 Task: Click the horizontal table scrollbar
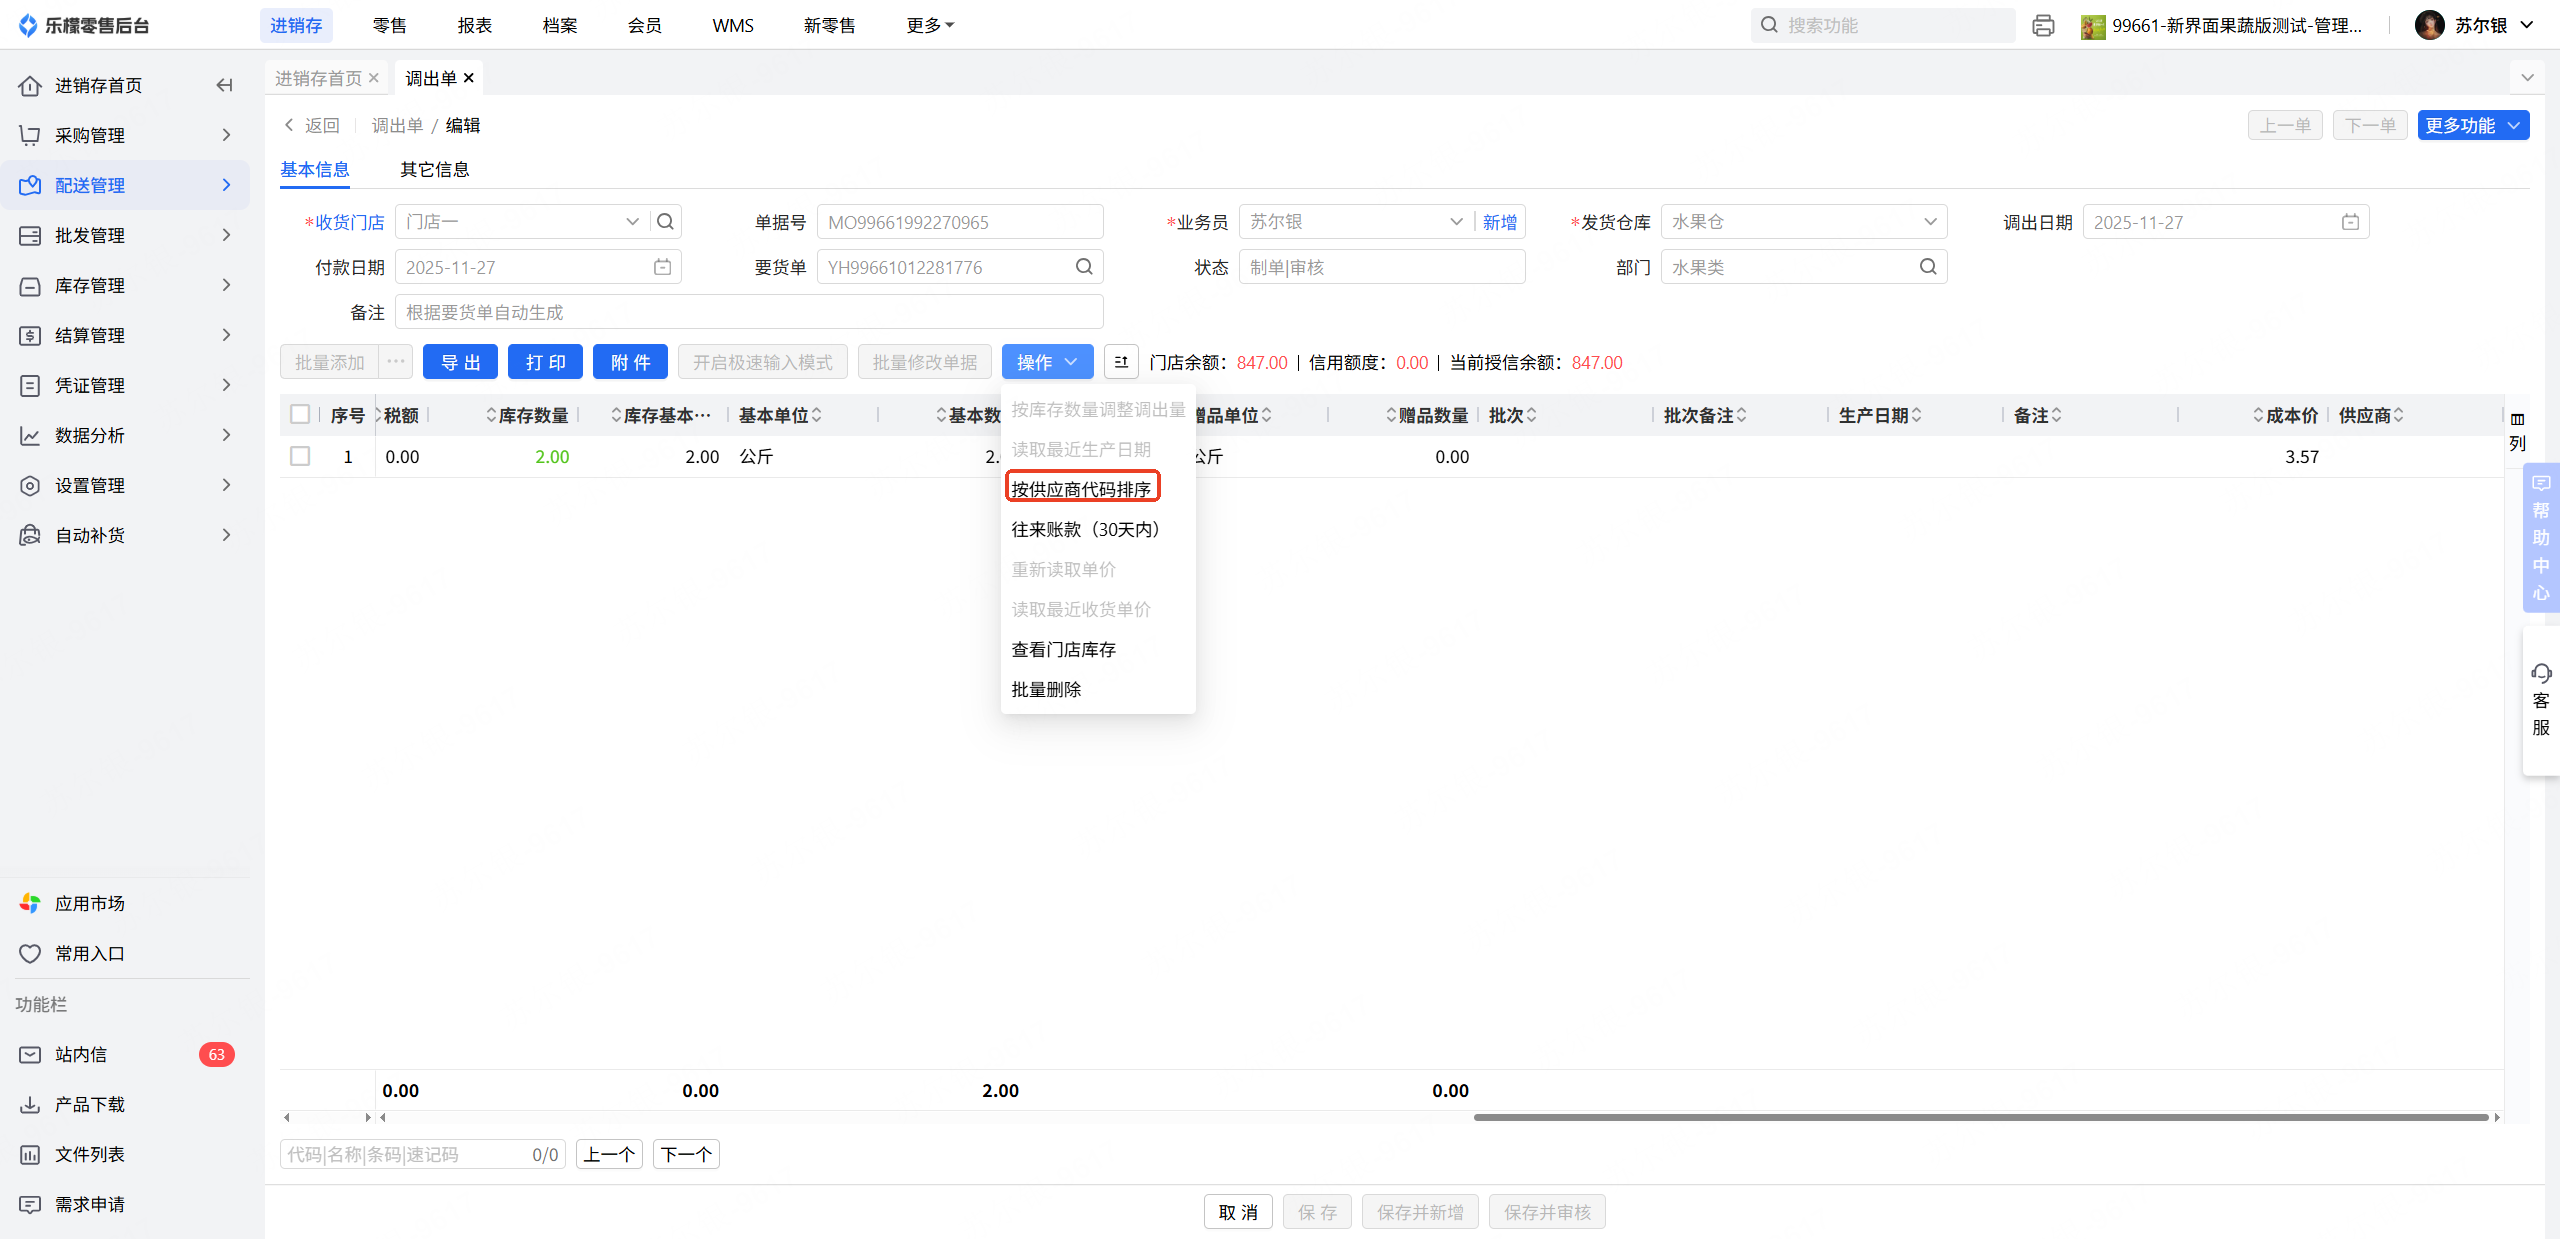click(x=1980, y=1117)
